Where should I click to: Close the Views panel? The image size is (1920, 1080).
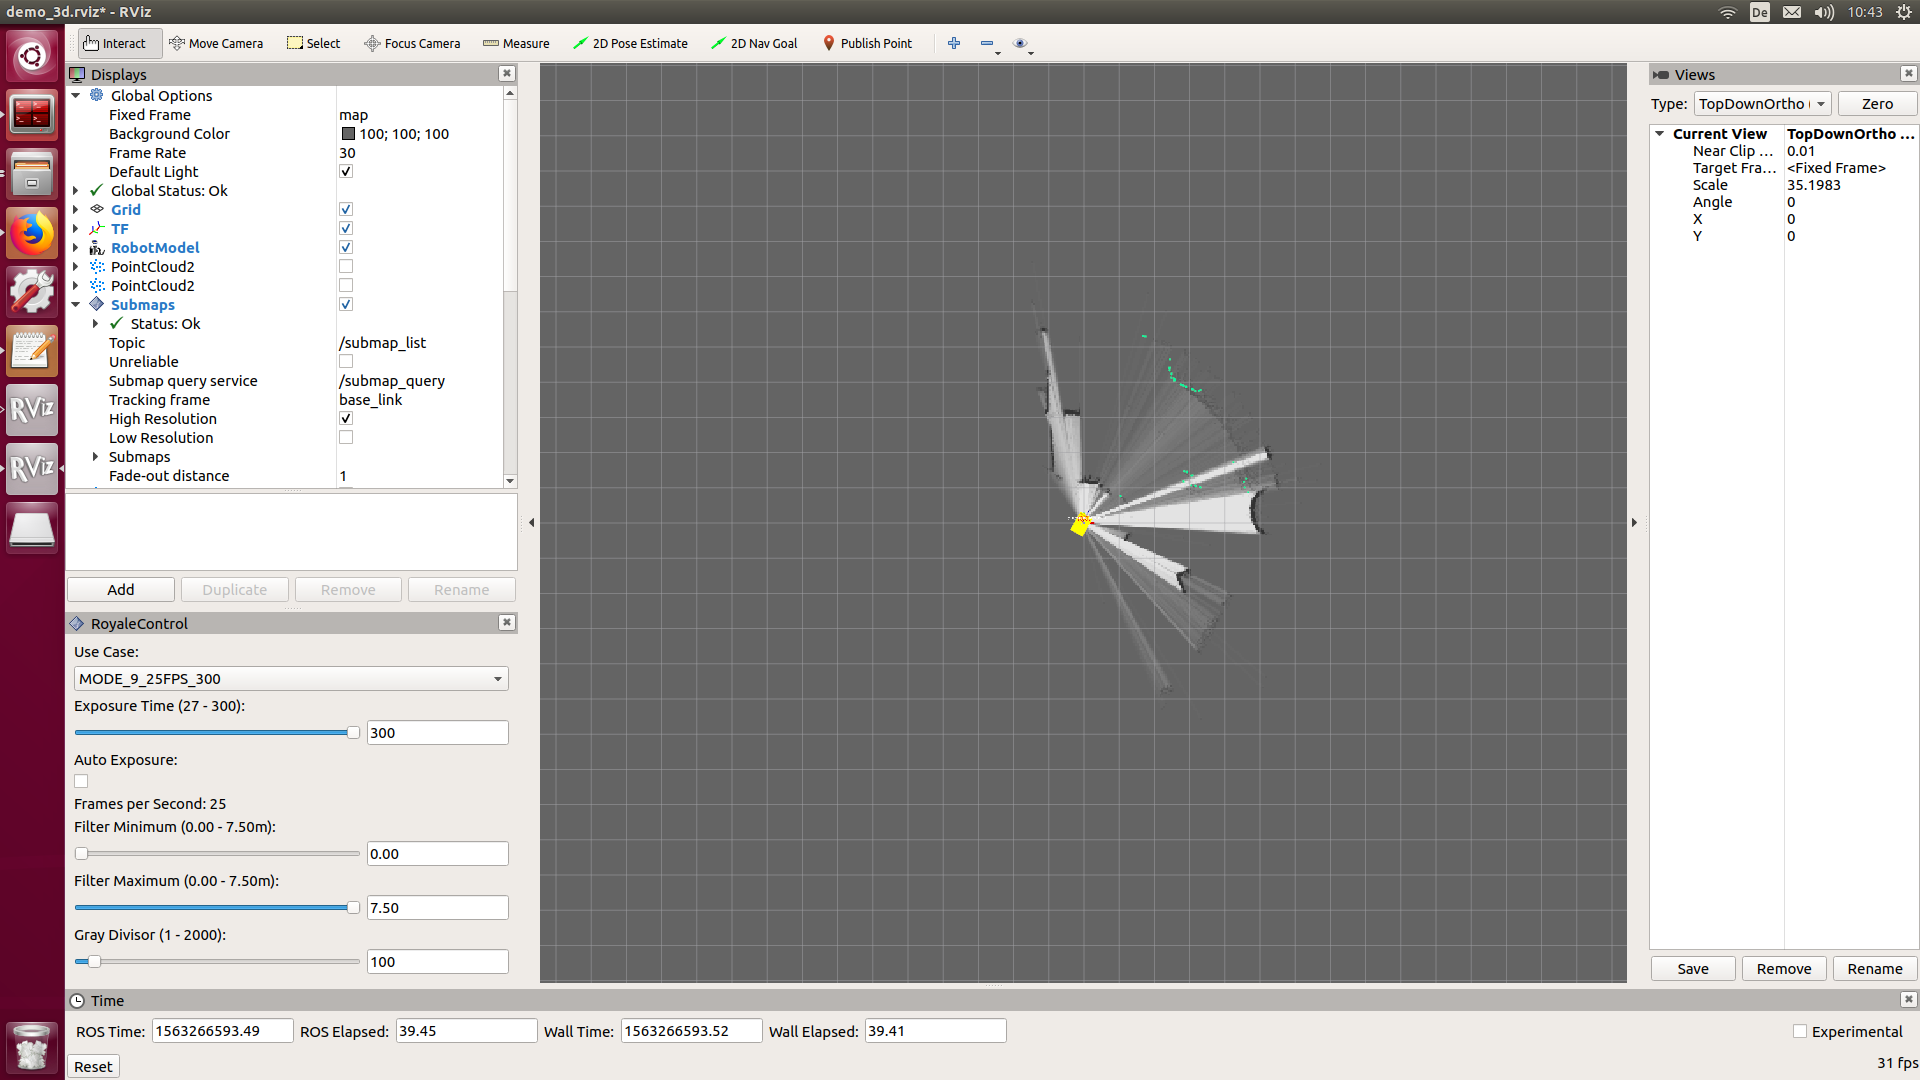(x=1908, y=74)
